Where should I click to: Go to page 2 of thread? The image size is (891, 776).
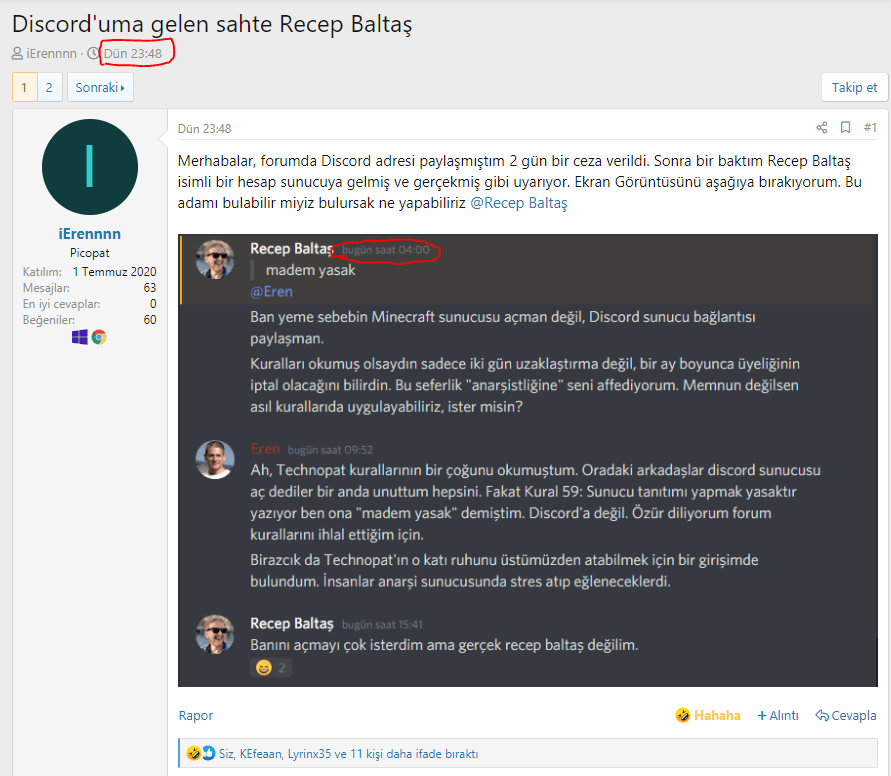[49, 87]
